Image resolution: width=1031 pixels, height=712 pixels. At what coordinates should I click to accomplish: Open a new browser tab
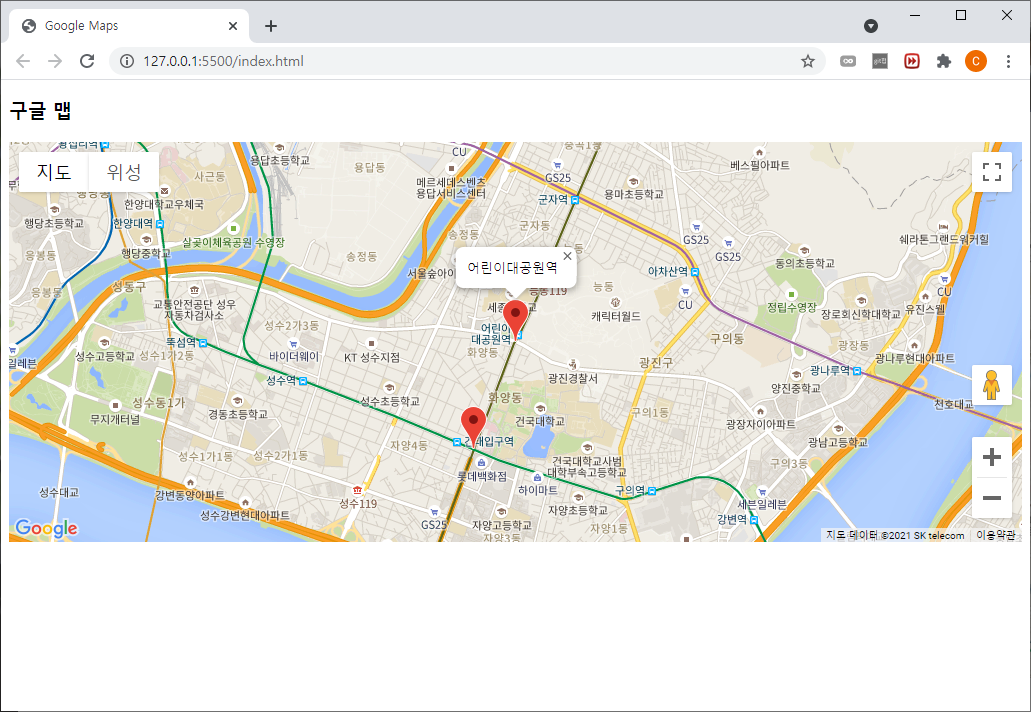click(x=271, y=26)
